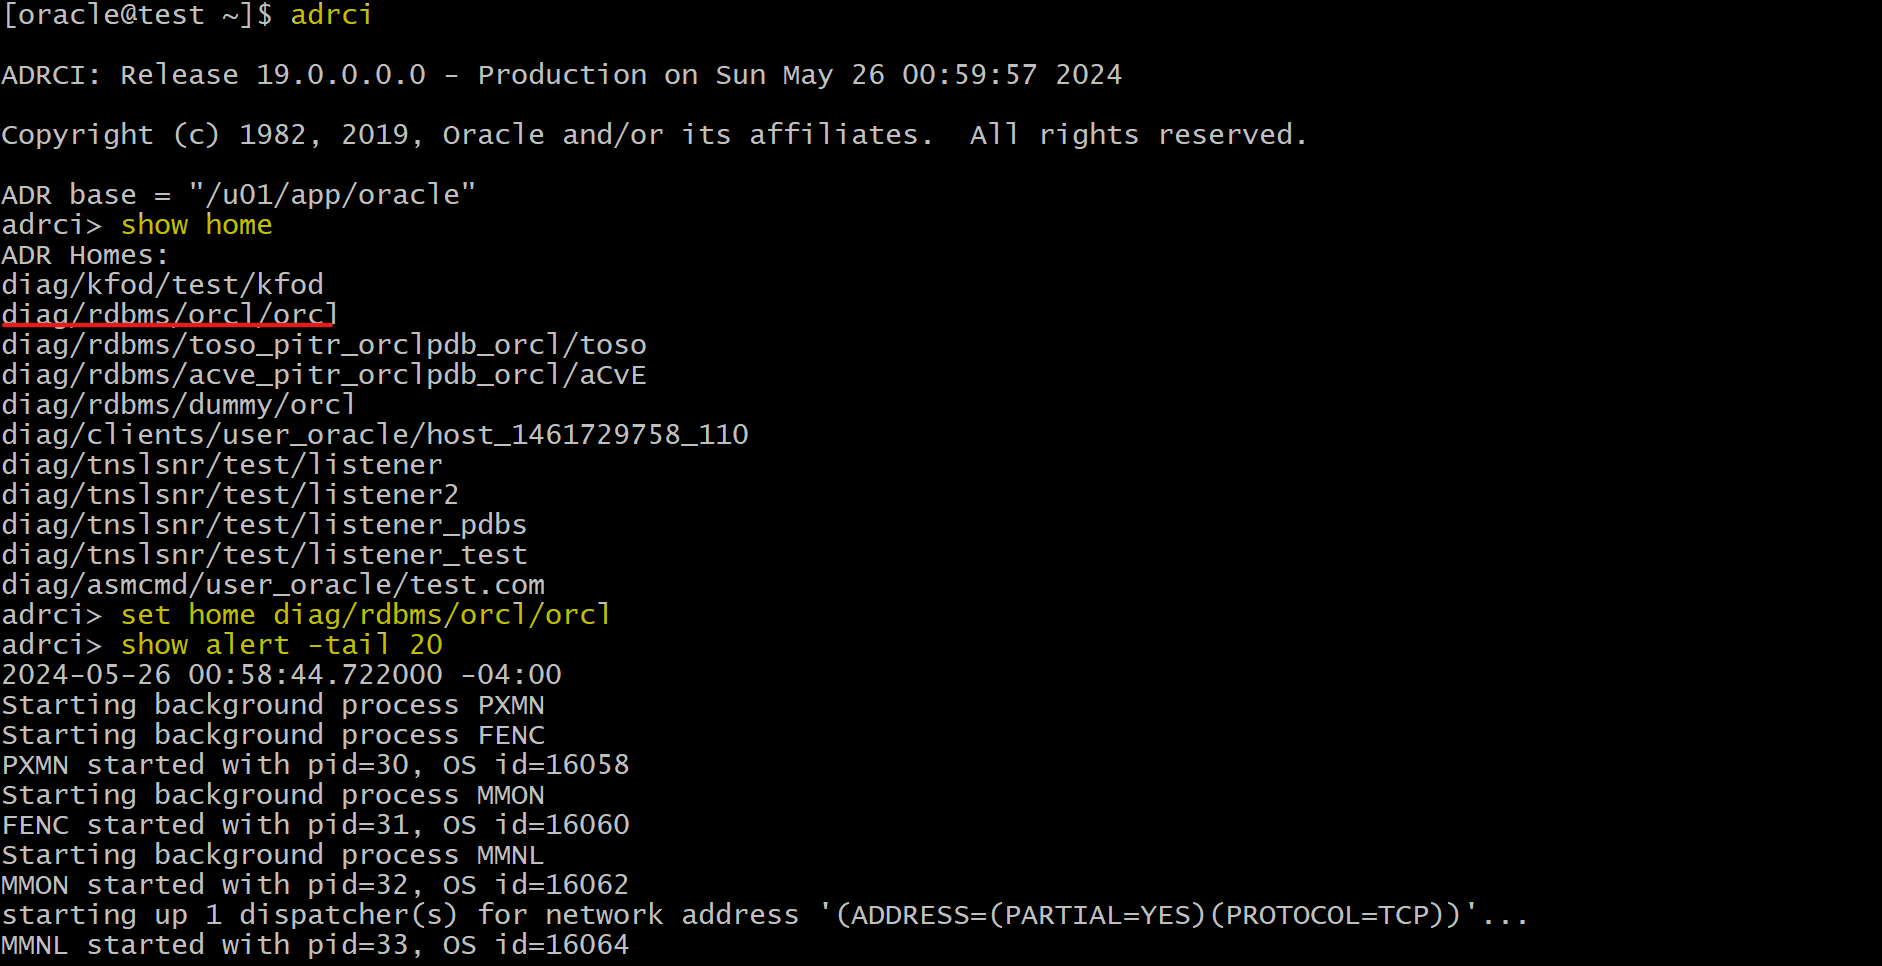Screen dimensions: 1882x966
Task: Click the diag/kfod/test/kfod home line
Action: tap(163, 285)
